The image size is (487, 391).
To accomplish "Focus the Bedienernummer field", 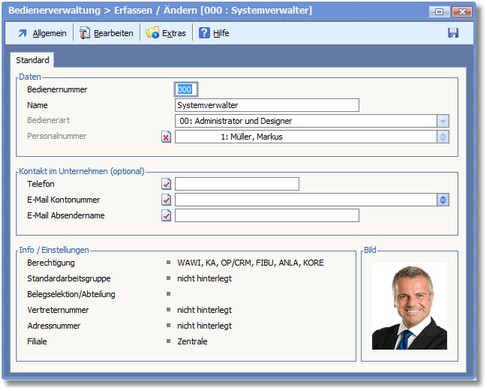I will tap(186, 89).
